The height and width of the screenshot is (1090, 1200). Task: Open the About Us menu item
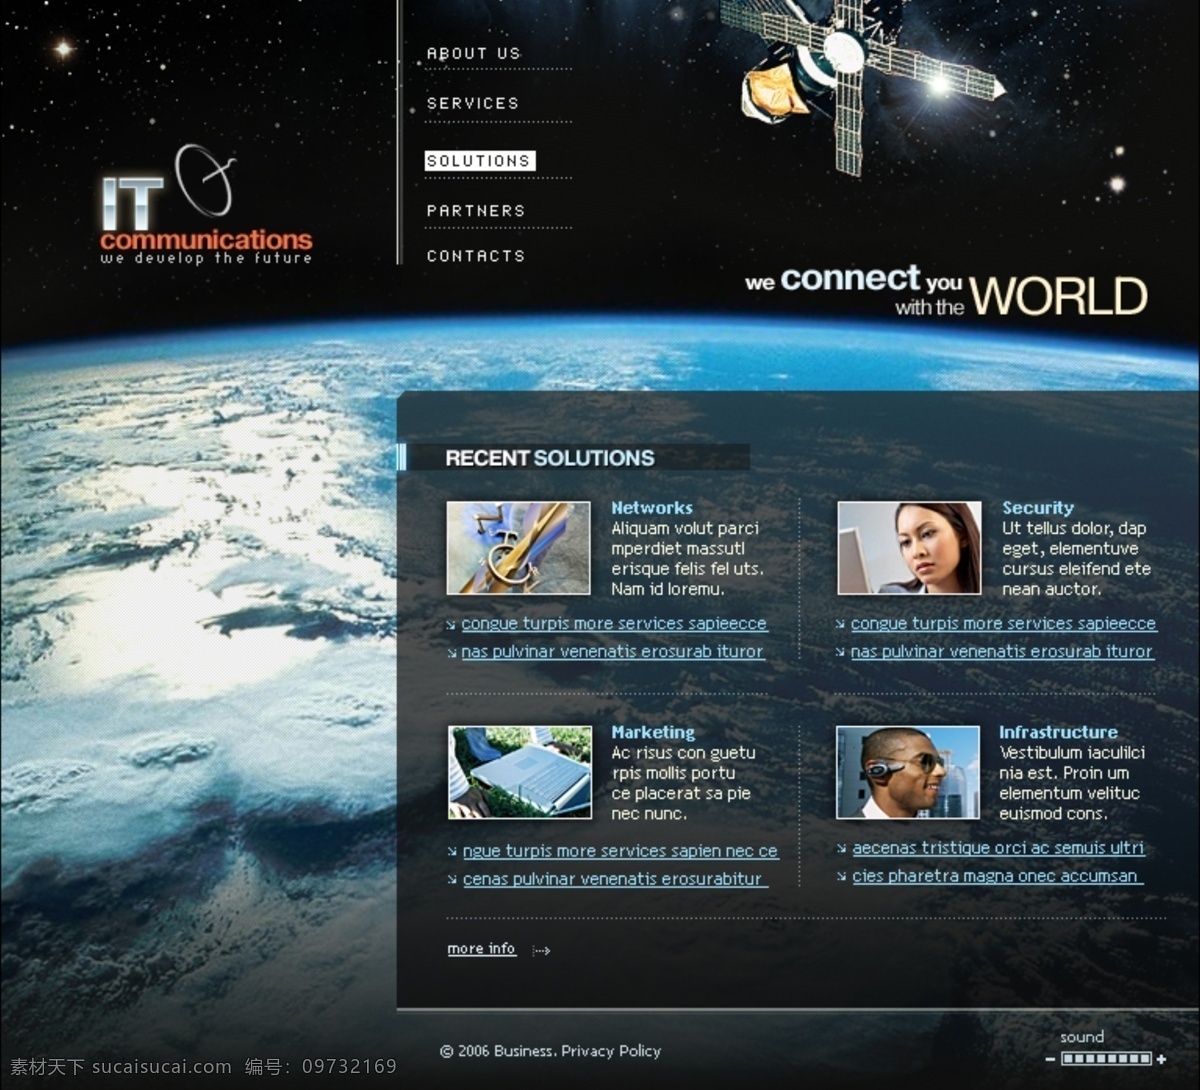click(474, 53)
